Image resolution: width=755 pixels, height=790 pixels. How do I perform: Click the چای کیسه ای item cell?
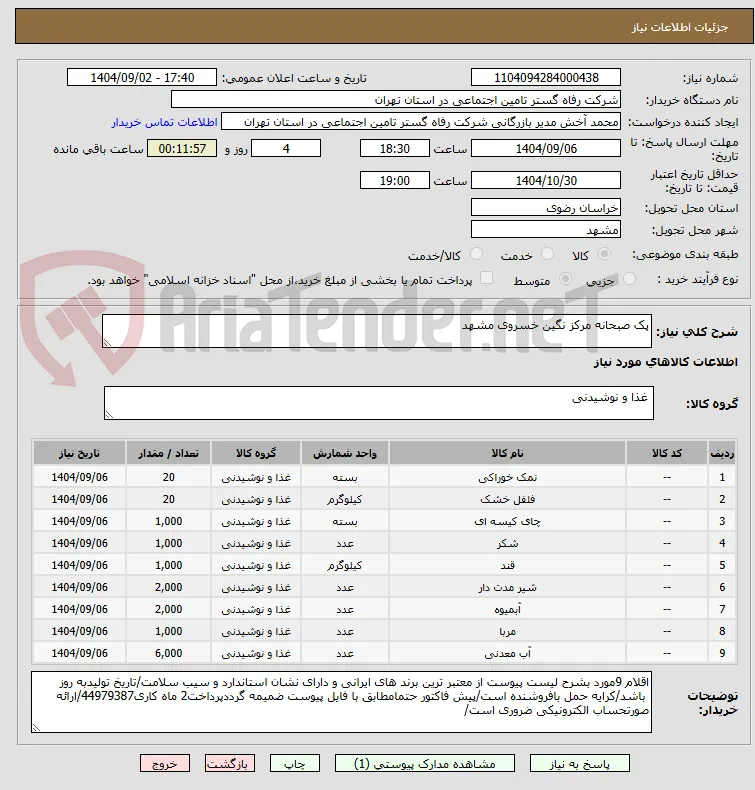pyautogui.click(x=507, y=521)
